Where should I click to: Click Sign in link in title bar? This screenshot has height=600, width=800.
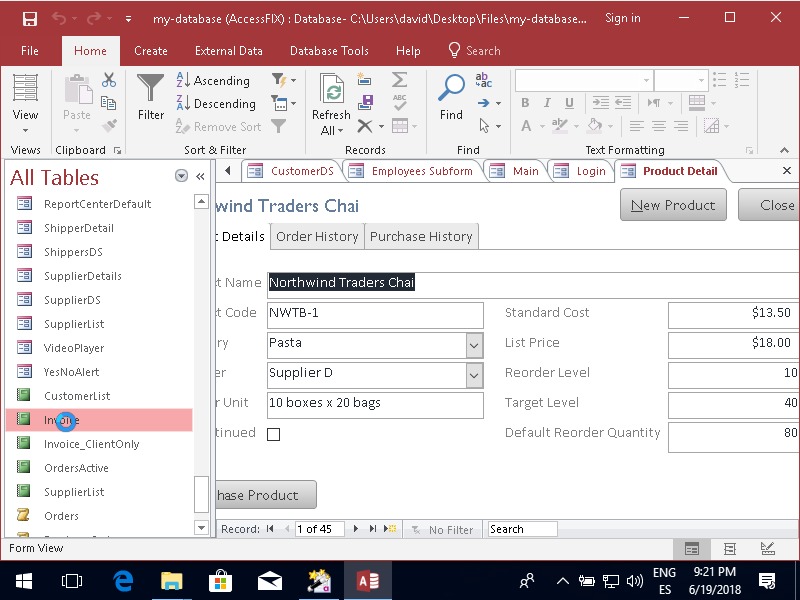(x=622, y=18)
